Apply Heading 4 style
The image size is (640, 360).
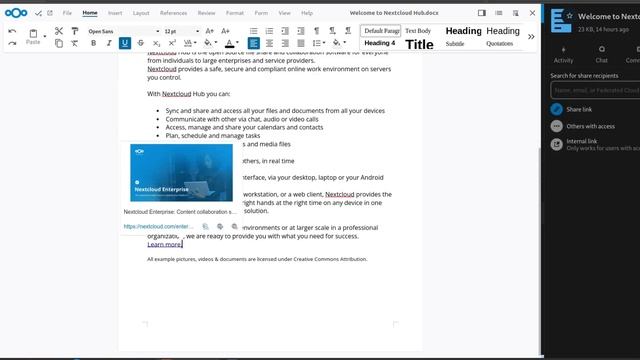coord(380,43)
